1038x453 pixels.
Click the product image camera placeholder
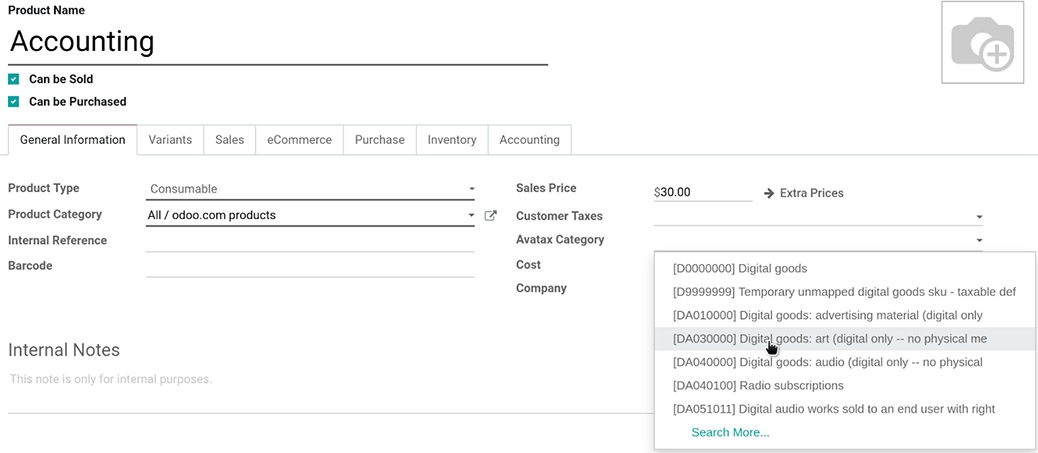(982, 43)
